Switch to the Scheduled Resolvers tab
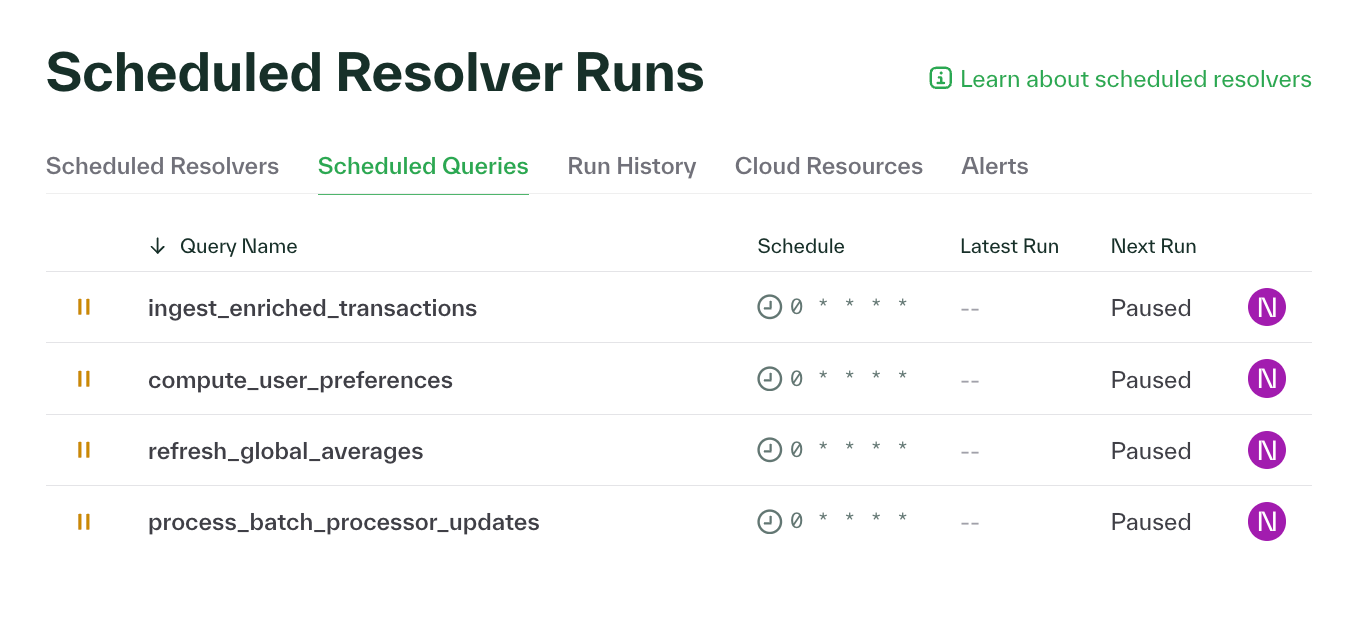Screen dimensions: 1368x620 (x=162, y=166)
